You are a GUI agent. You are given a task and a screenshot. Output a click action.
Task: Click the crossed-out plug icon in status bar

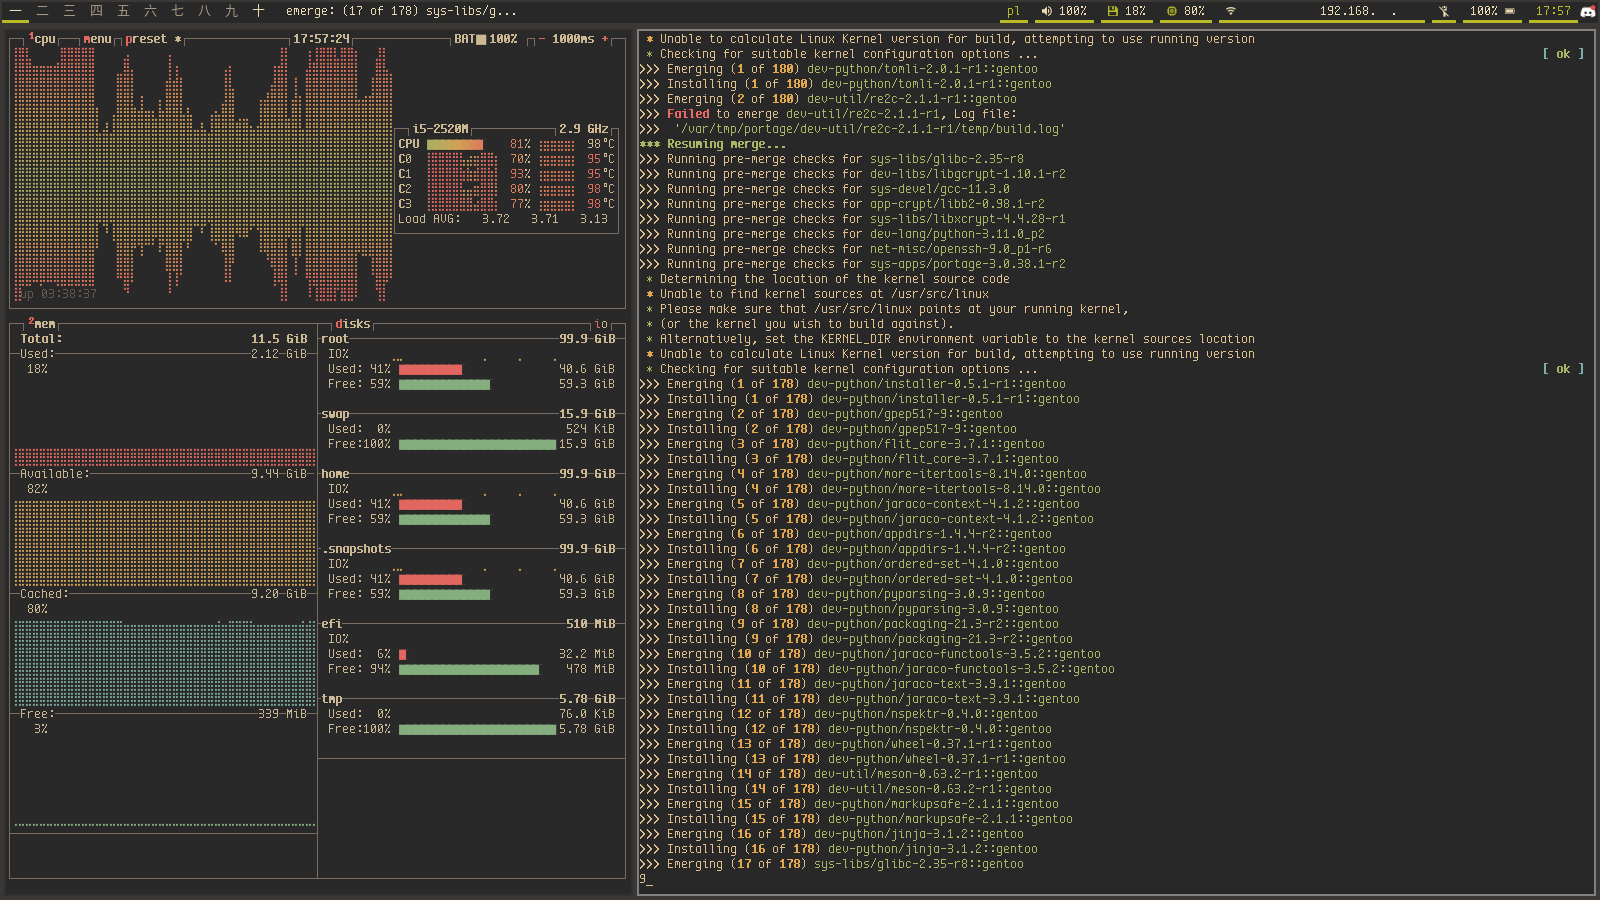pyautogui.click(x=1443, y=11)
